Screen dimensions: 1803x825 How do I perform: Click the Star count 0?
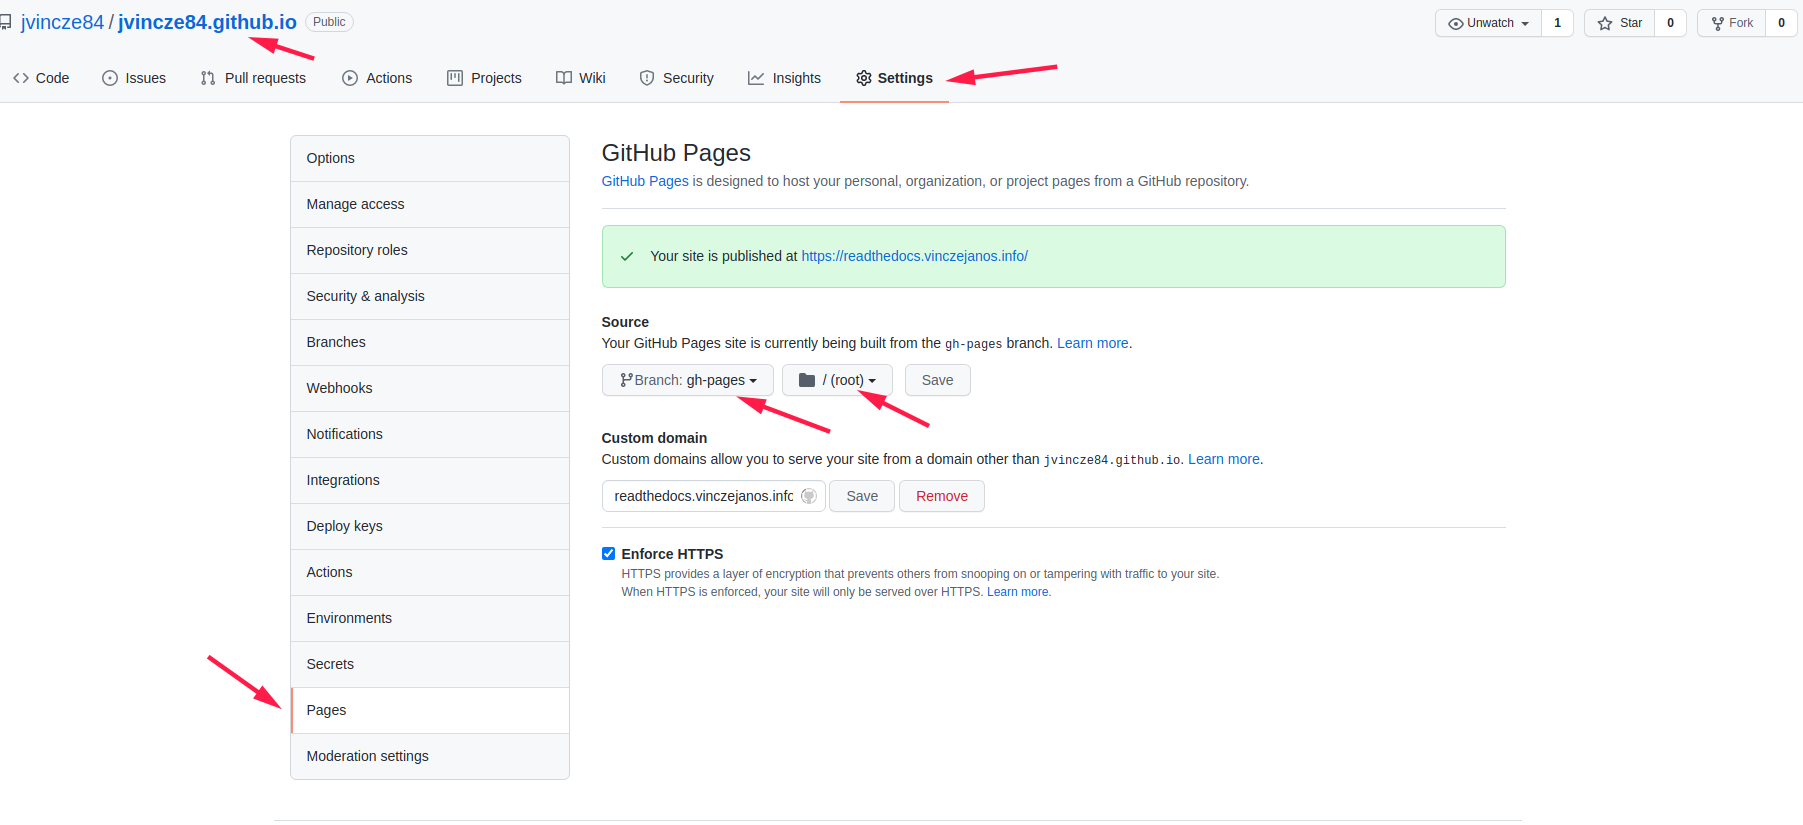tap(1670, 23)
